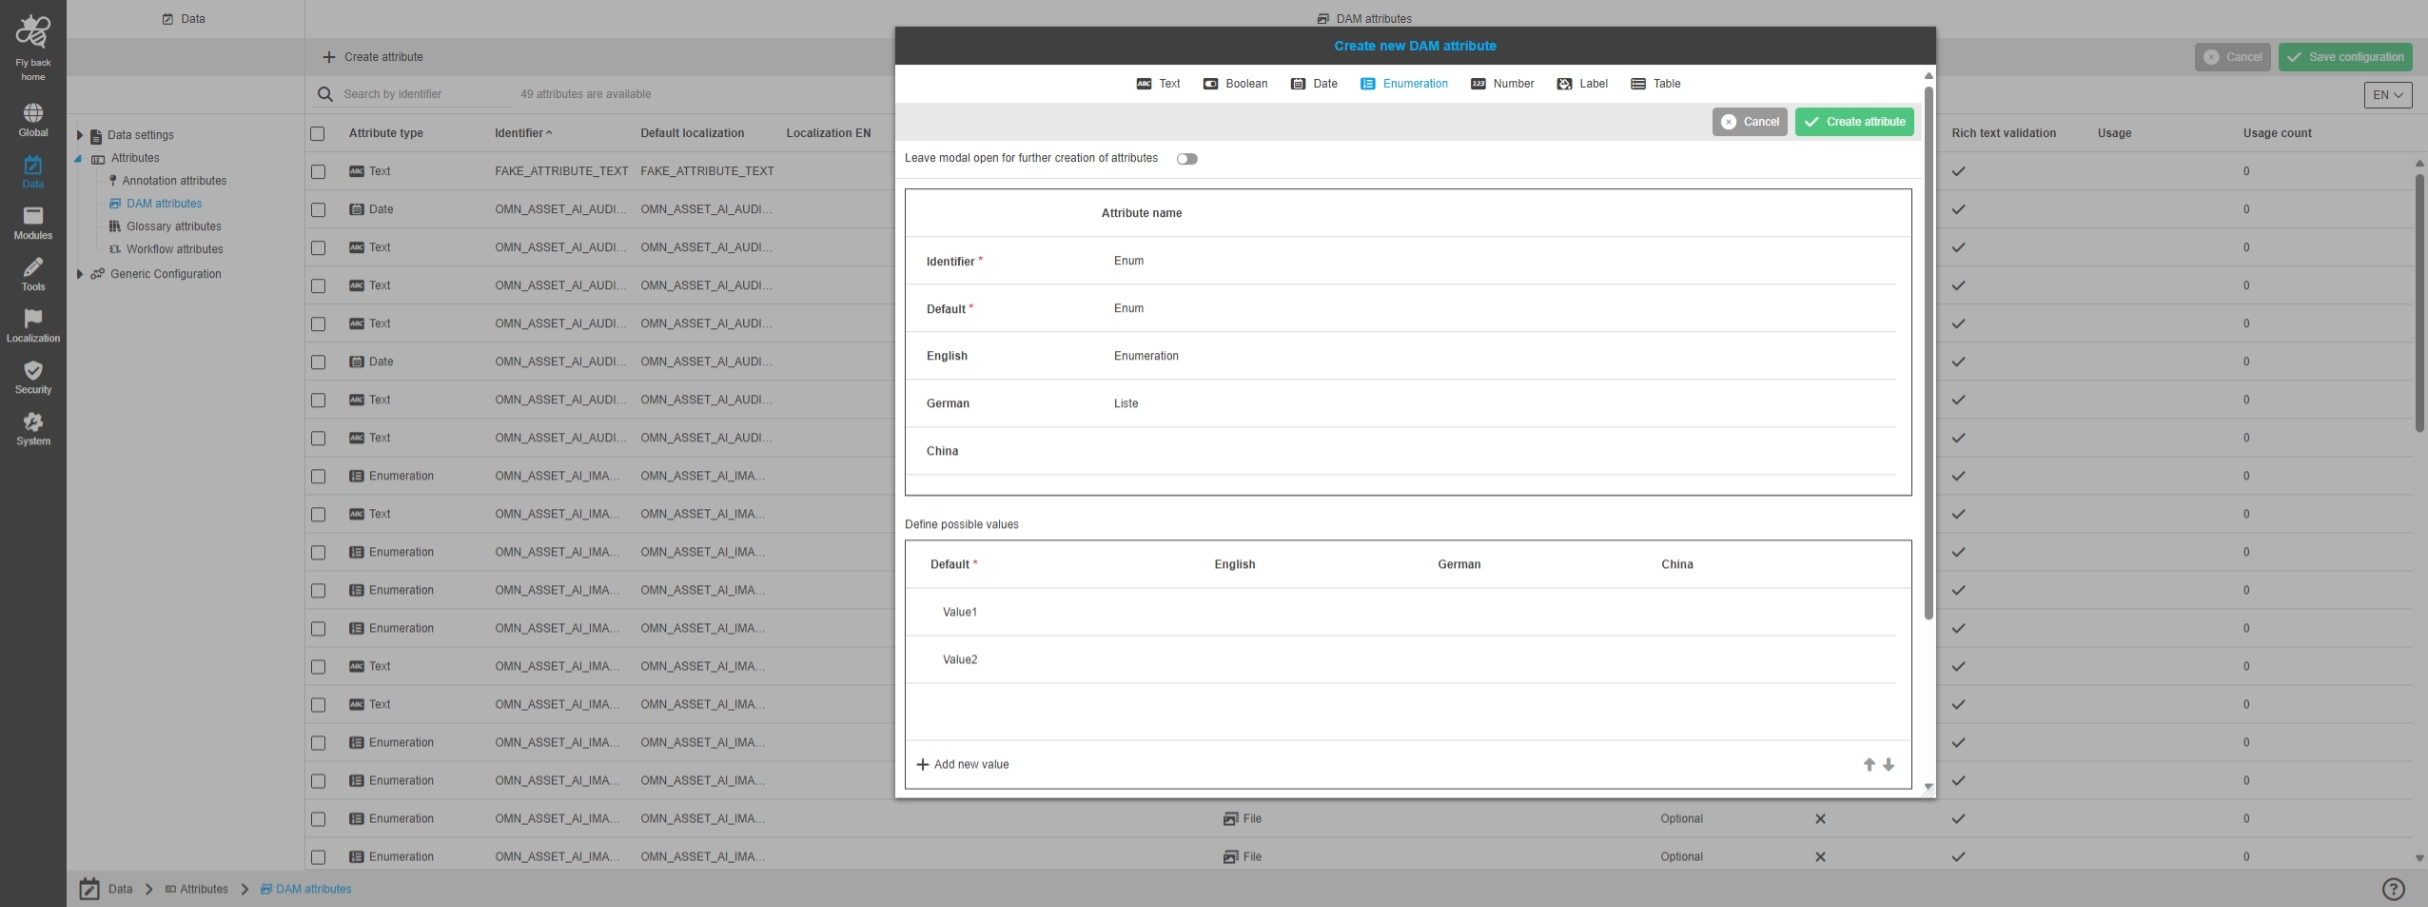
Task: Open the EN language dropdown
Action: (2387, 95)
